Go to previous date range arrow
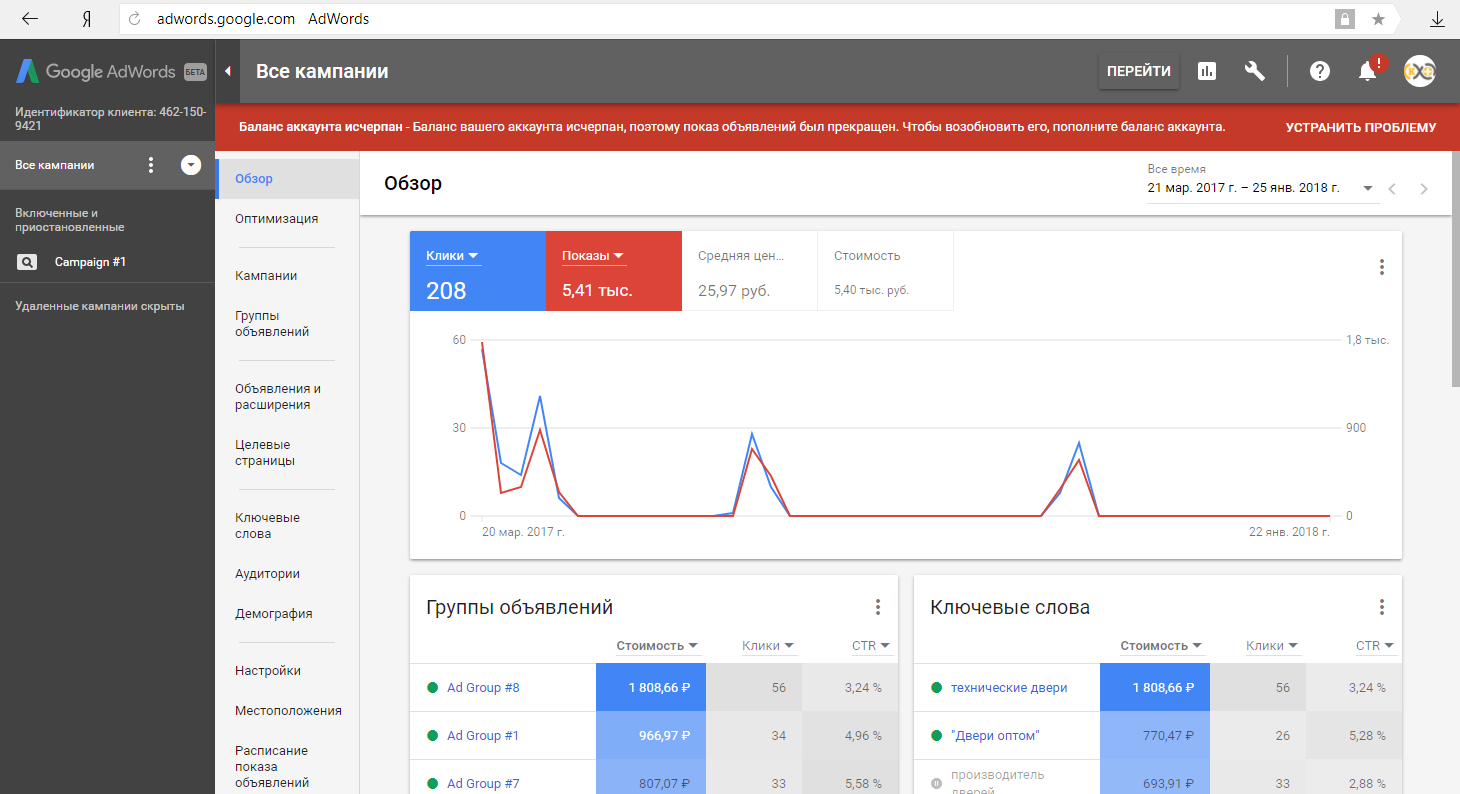 click(x=1392, y=188)
